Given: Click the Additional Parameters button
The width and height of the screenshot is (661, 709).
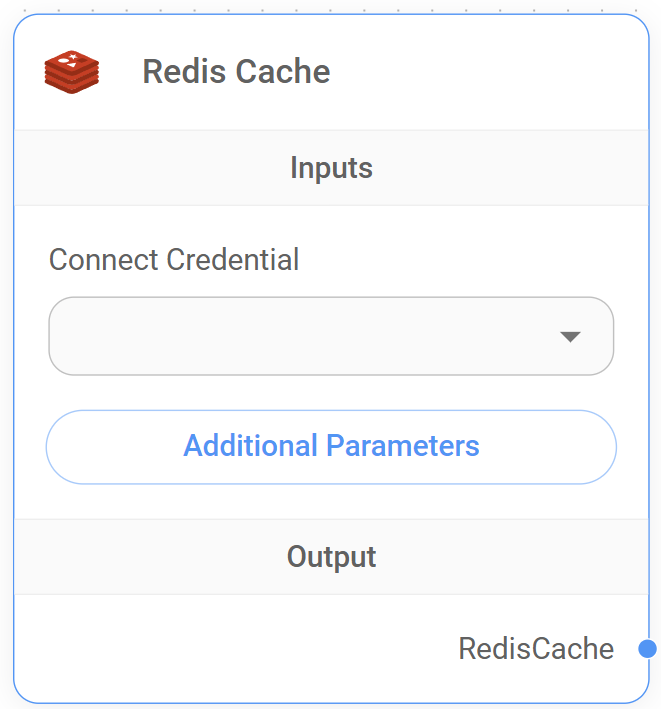Looking at the screenshot, I should tap(331, 446).
